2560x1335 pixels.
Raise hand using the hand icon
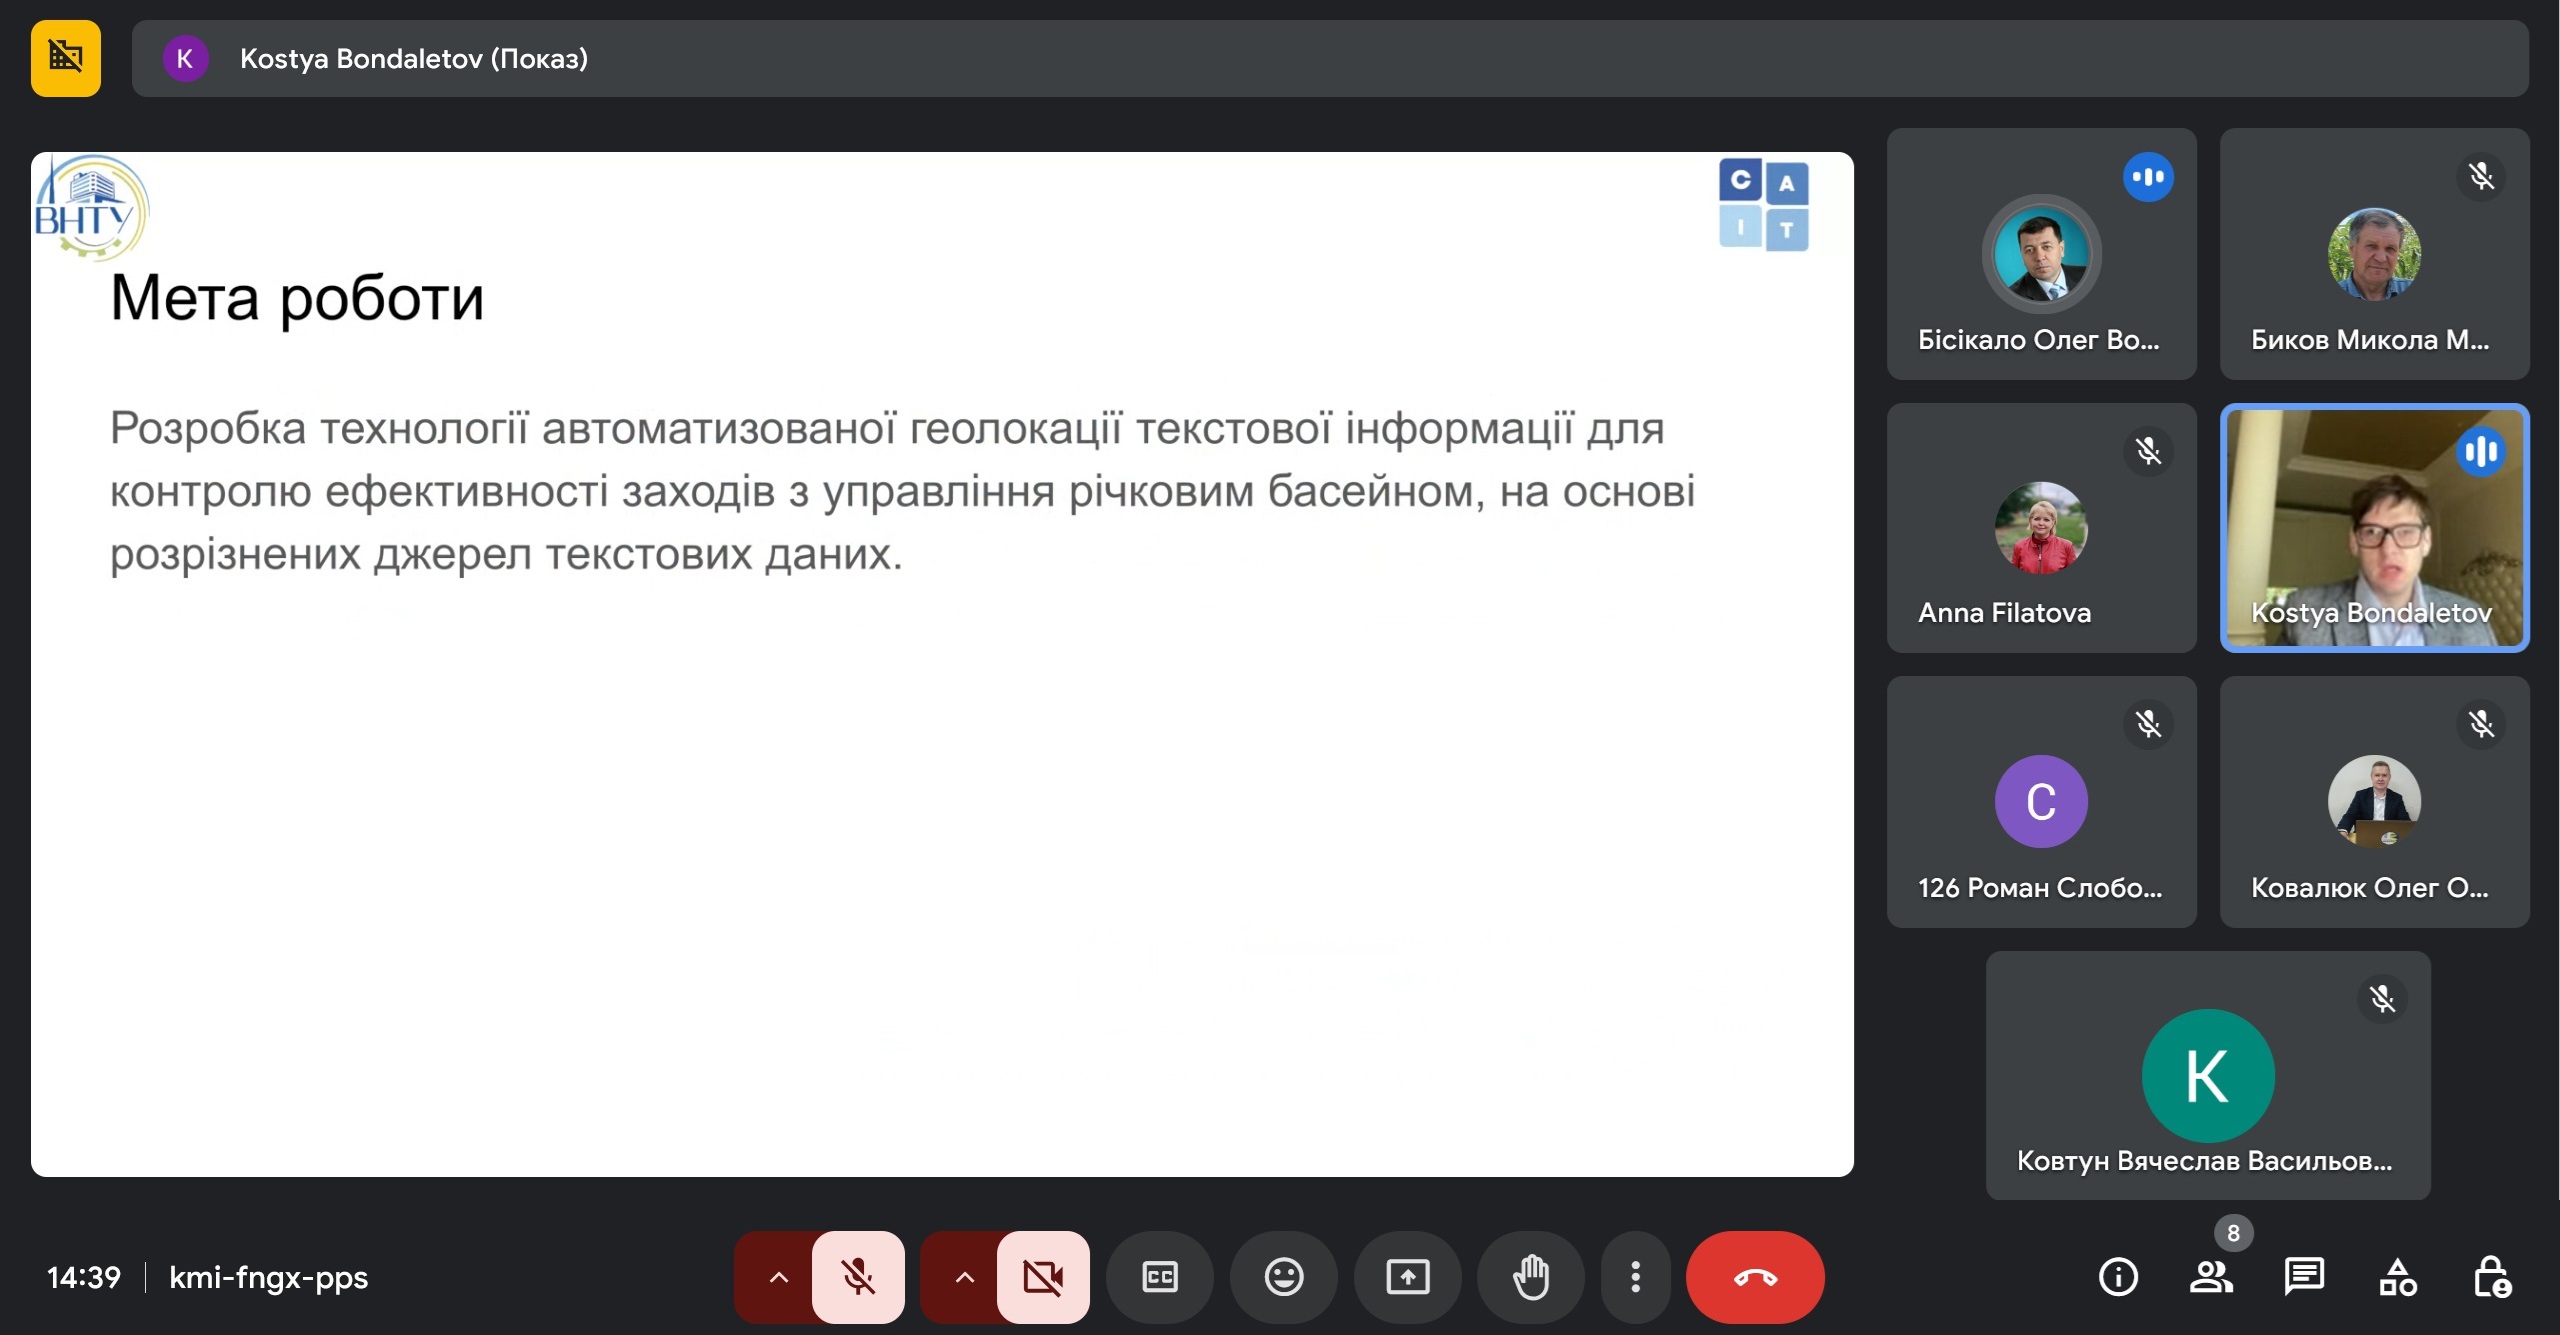(1531, 1277)
